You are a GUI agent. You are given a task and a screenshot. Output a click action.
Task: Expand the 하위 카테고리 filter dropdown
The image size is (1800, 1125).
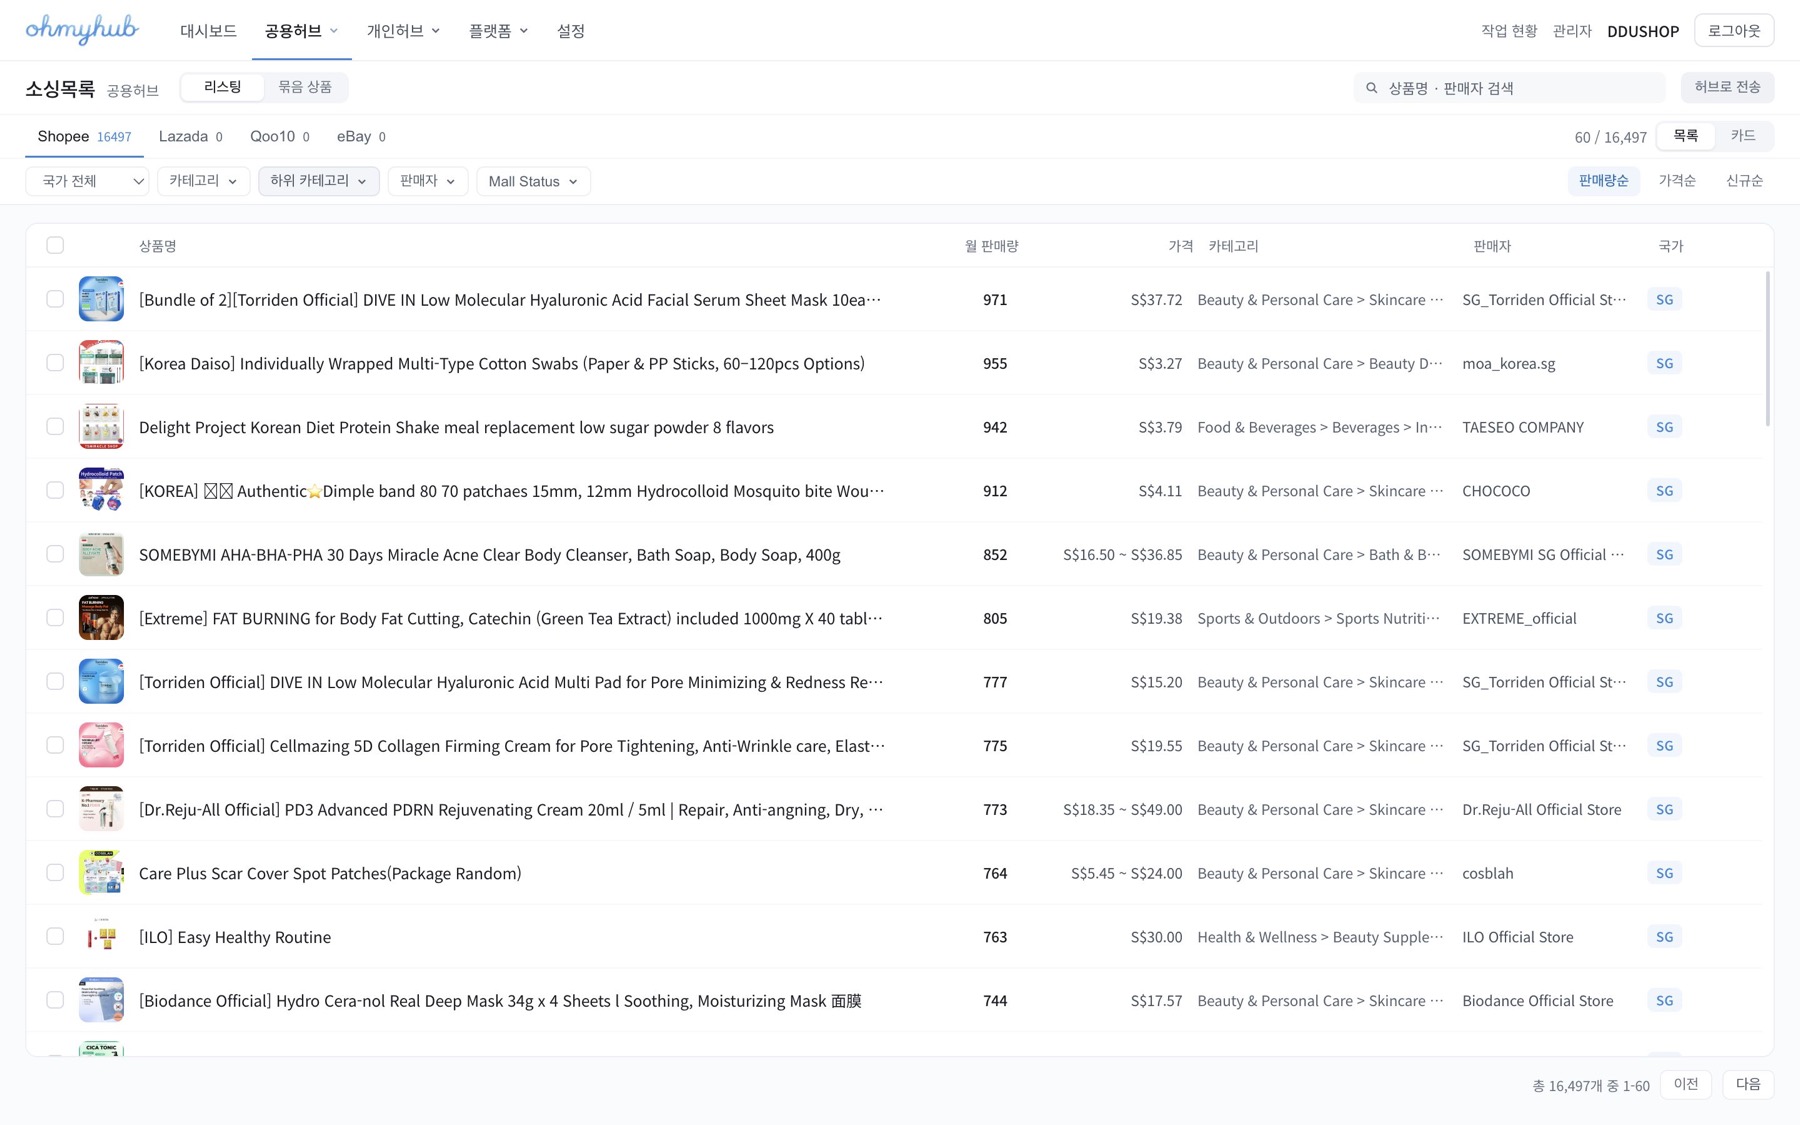[x=318, y=181]
